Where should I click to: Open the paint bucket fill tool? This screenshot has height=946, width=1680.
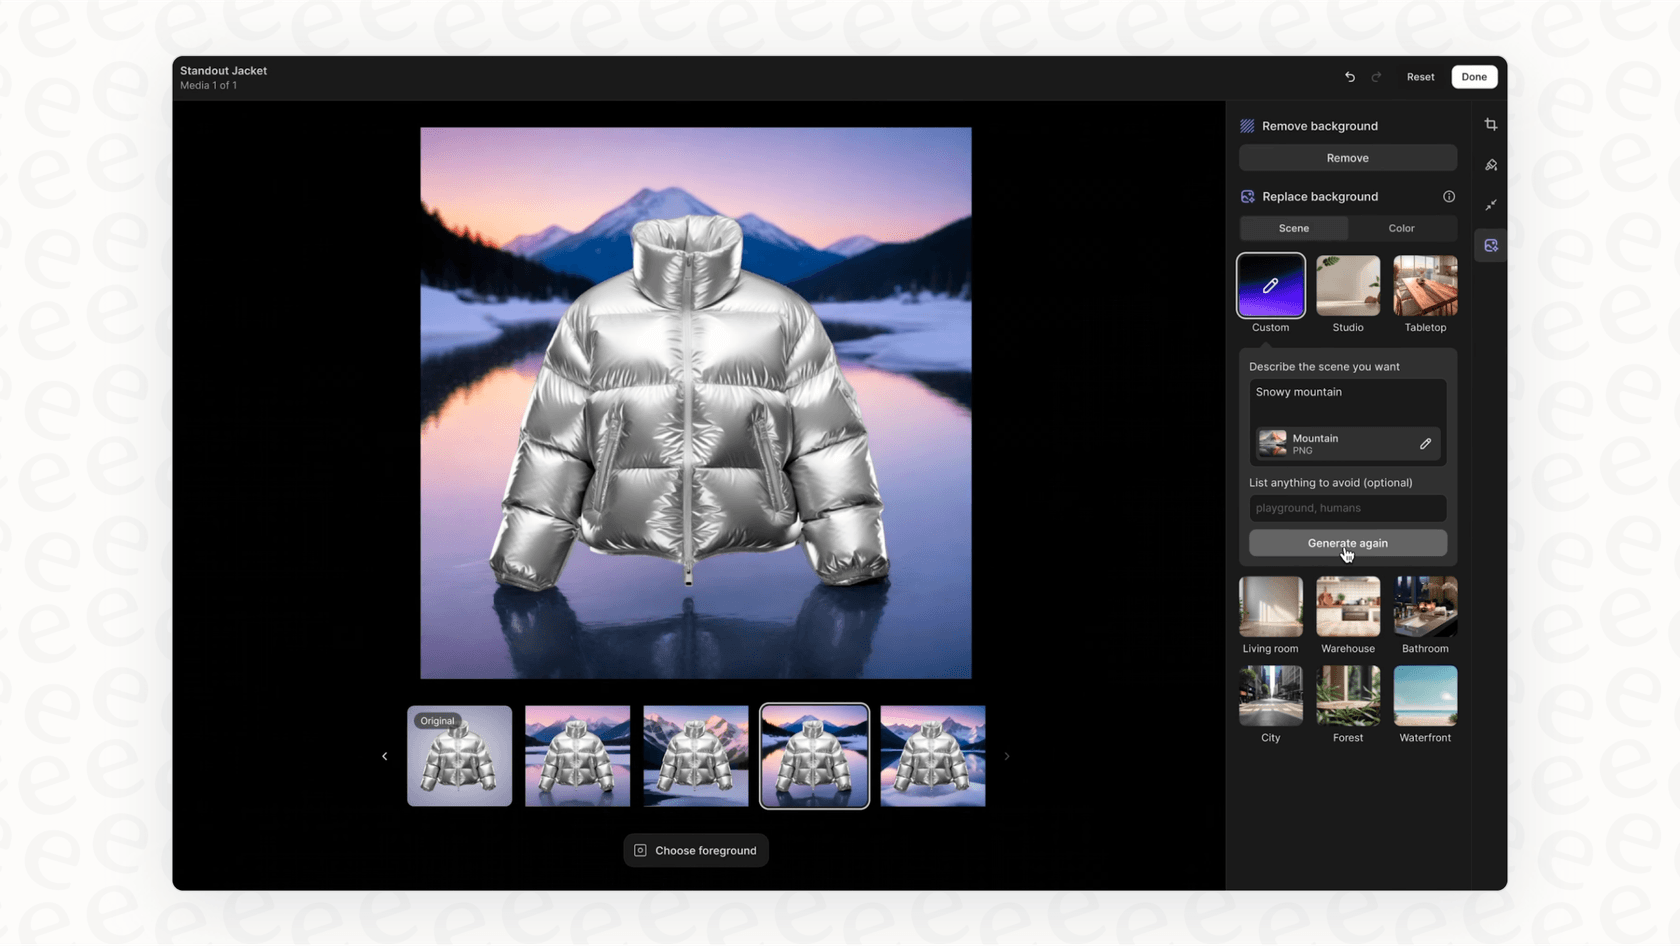[x=1490, y=165]
